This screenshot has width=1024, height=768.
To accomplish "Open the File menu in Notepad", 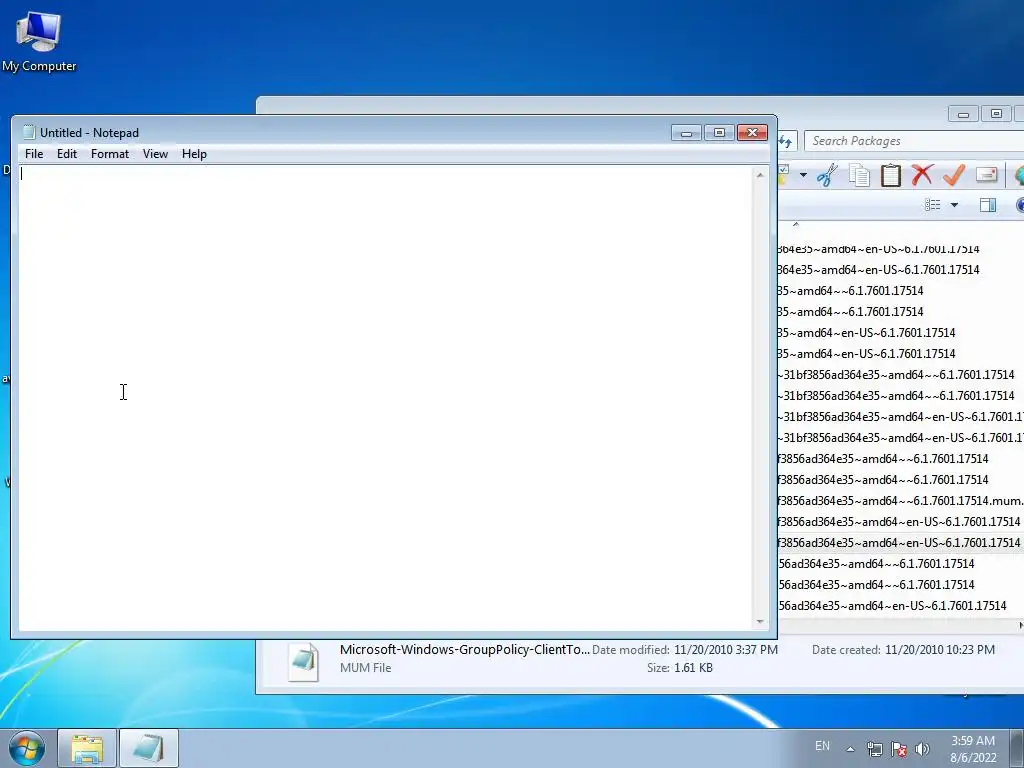I will tap(34, 154).
